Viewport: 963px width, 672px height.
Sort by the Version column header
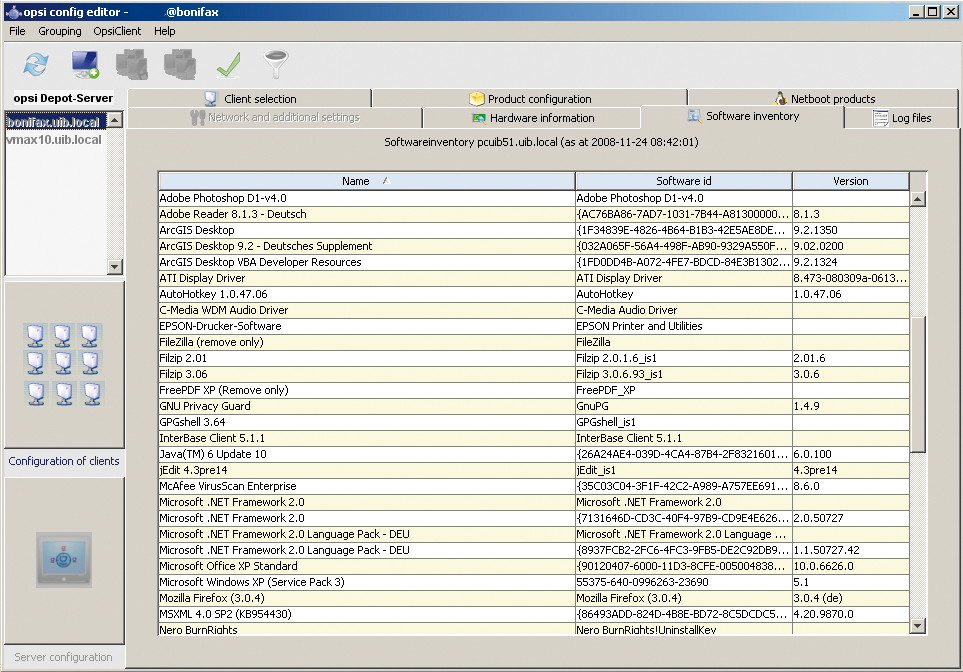point(851,181)
